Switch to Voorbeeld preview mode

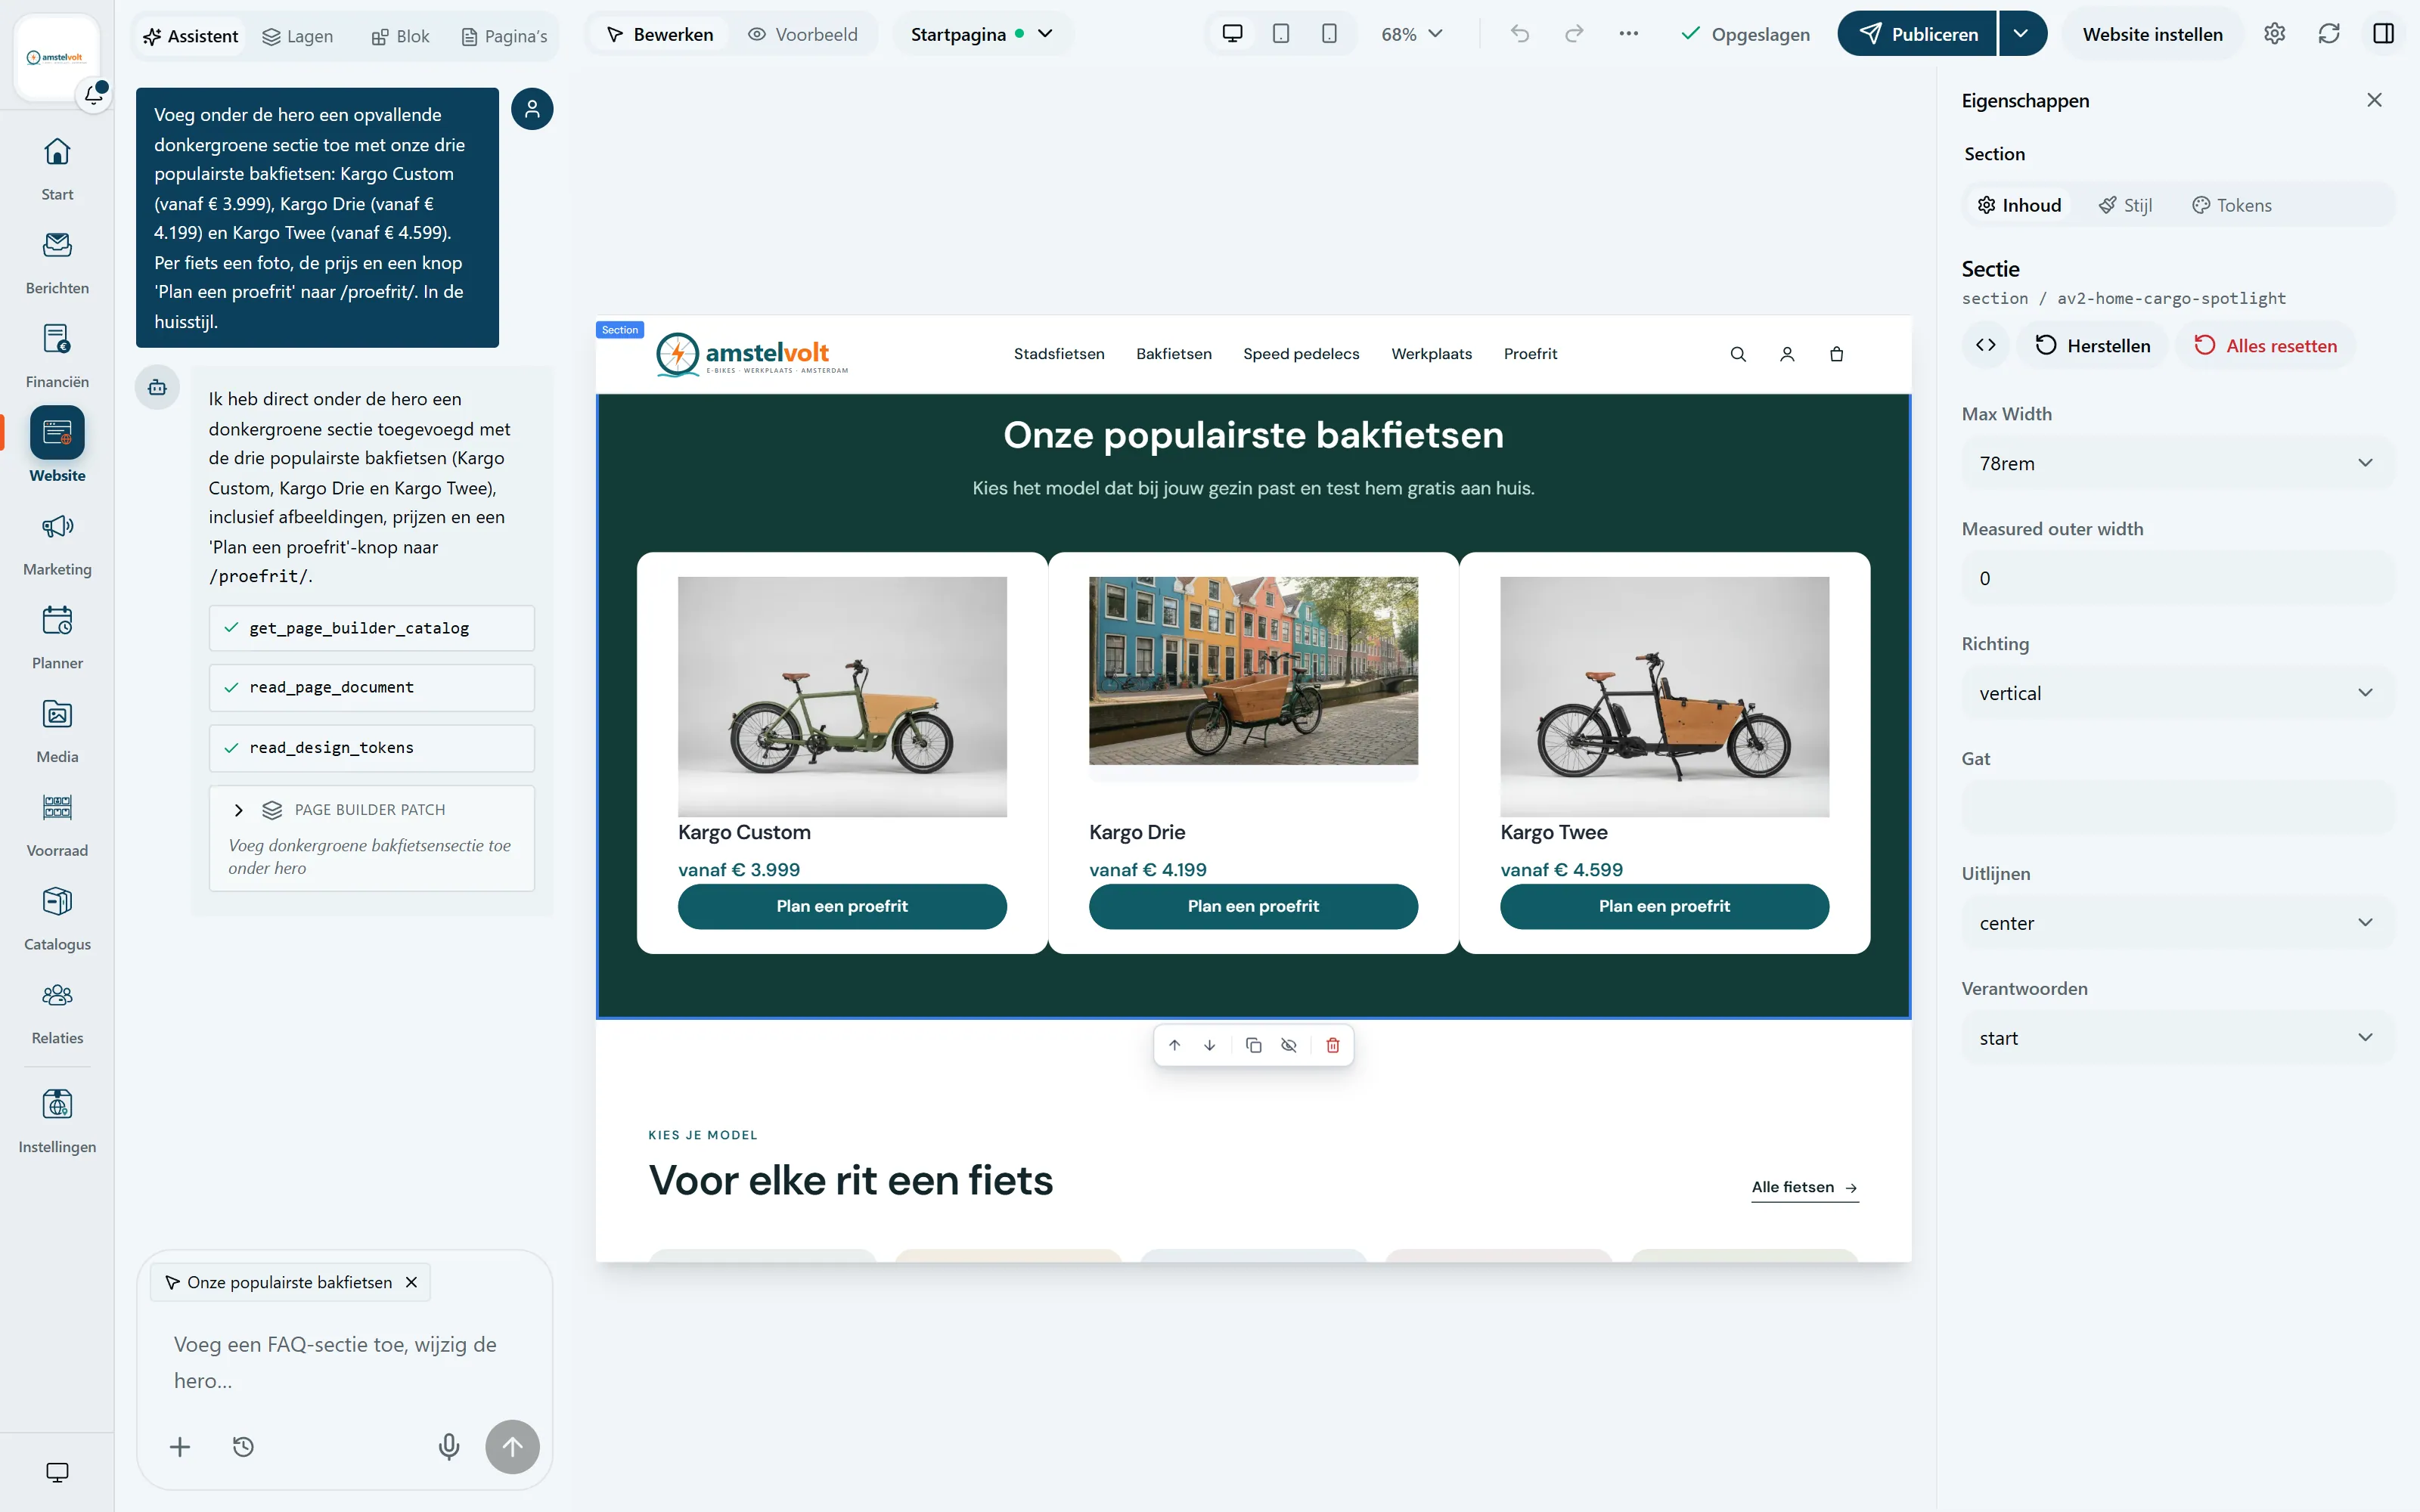click(x=803, y=34)
